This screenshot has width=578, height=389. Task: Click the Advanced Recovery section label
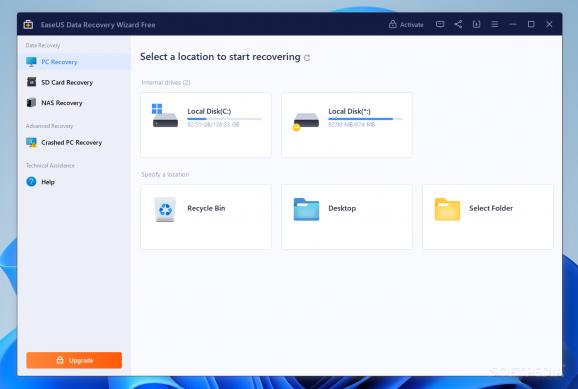tap(49, 126)
